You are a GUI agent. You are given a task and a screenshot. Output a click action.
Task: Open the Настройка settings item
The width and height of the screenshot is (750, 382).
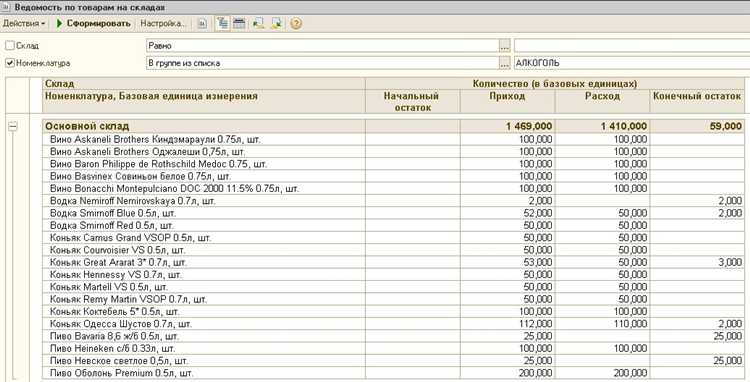coord(162,23)
